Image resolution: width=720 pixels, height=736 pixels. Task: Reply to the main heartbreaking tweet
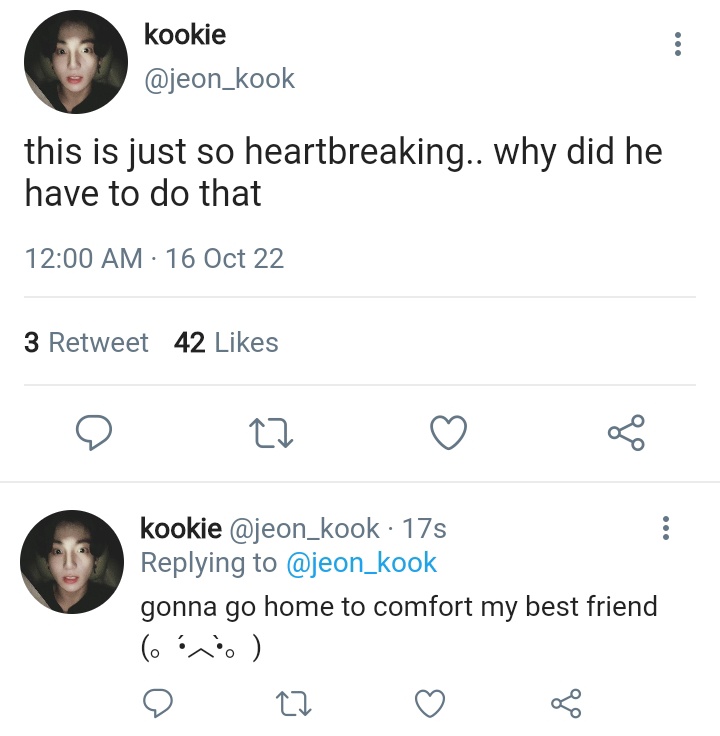[x=94, y=432]
